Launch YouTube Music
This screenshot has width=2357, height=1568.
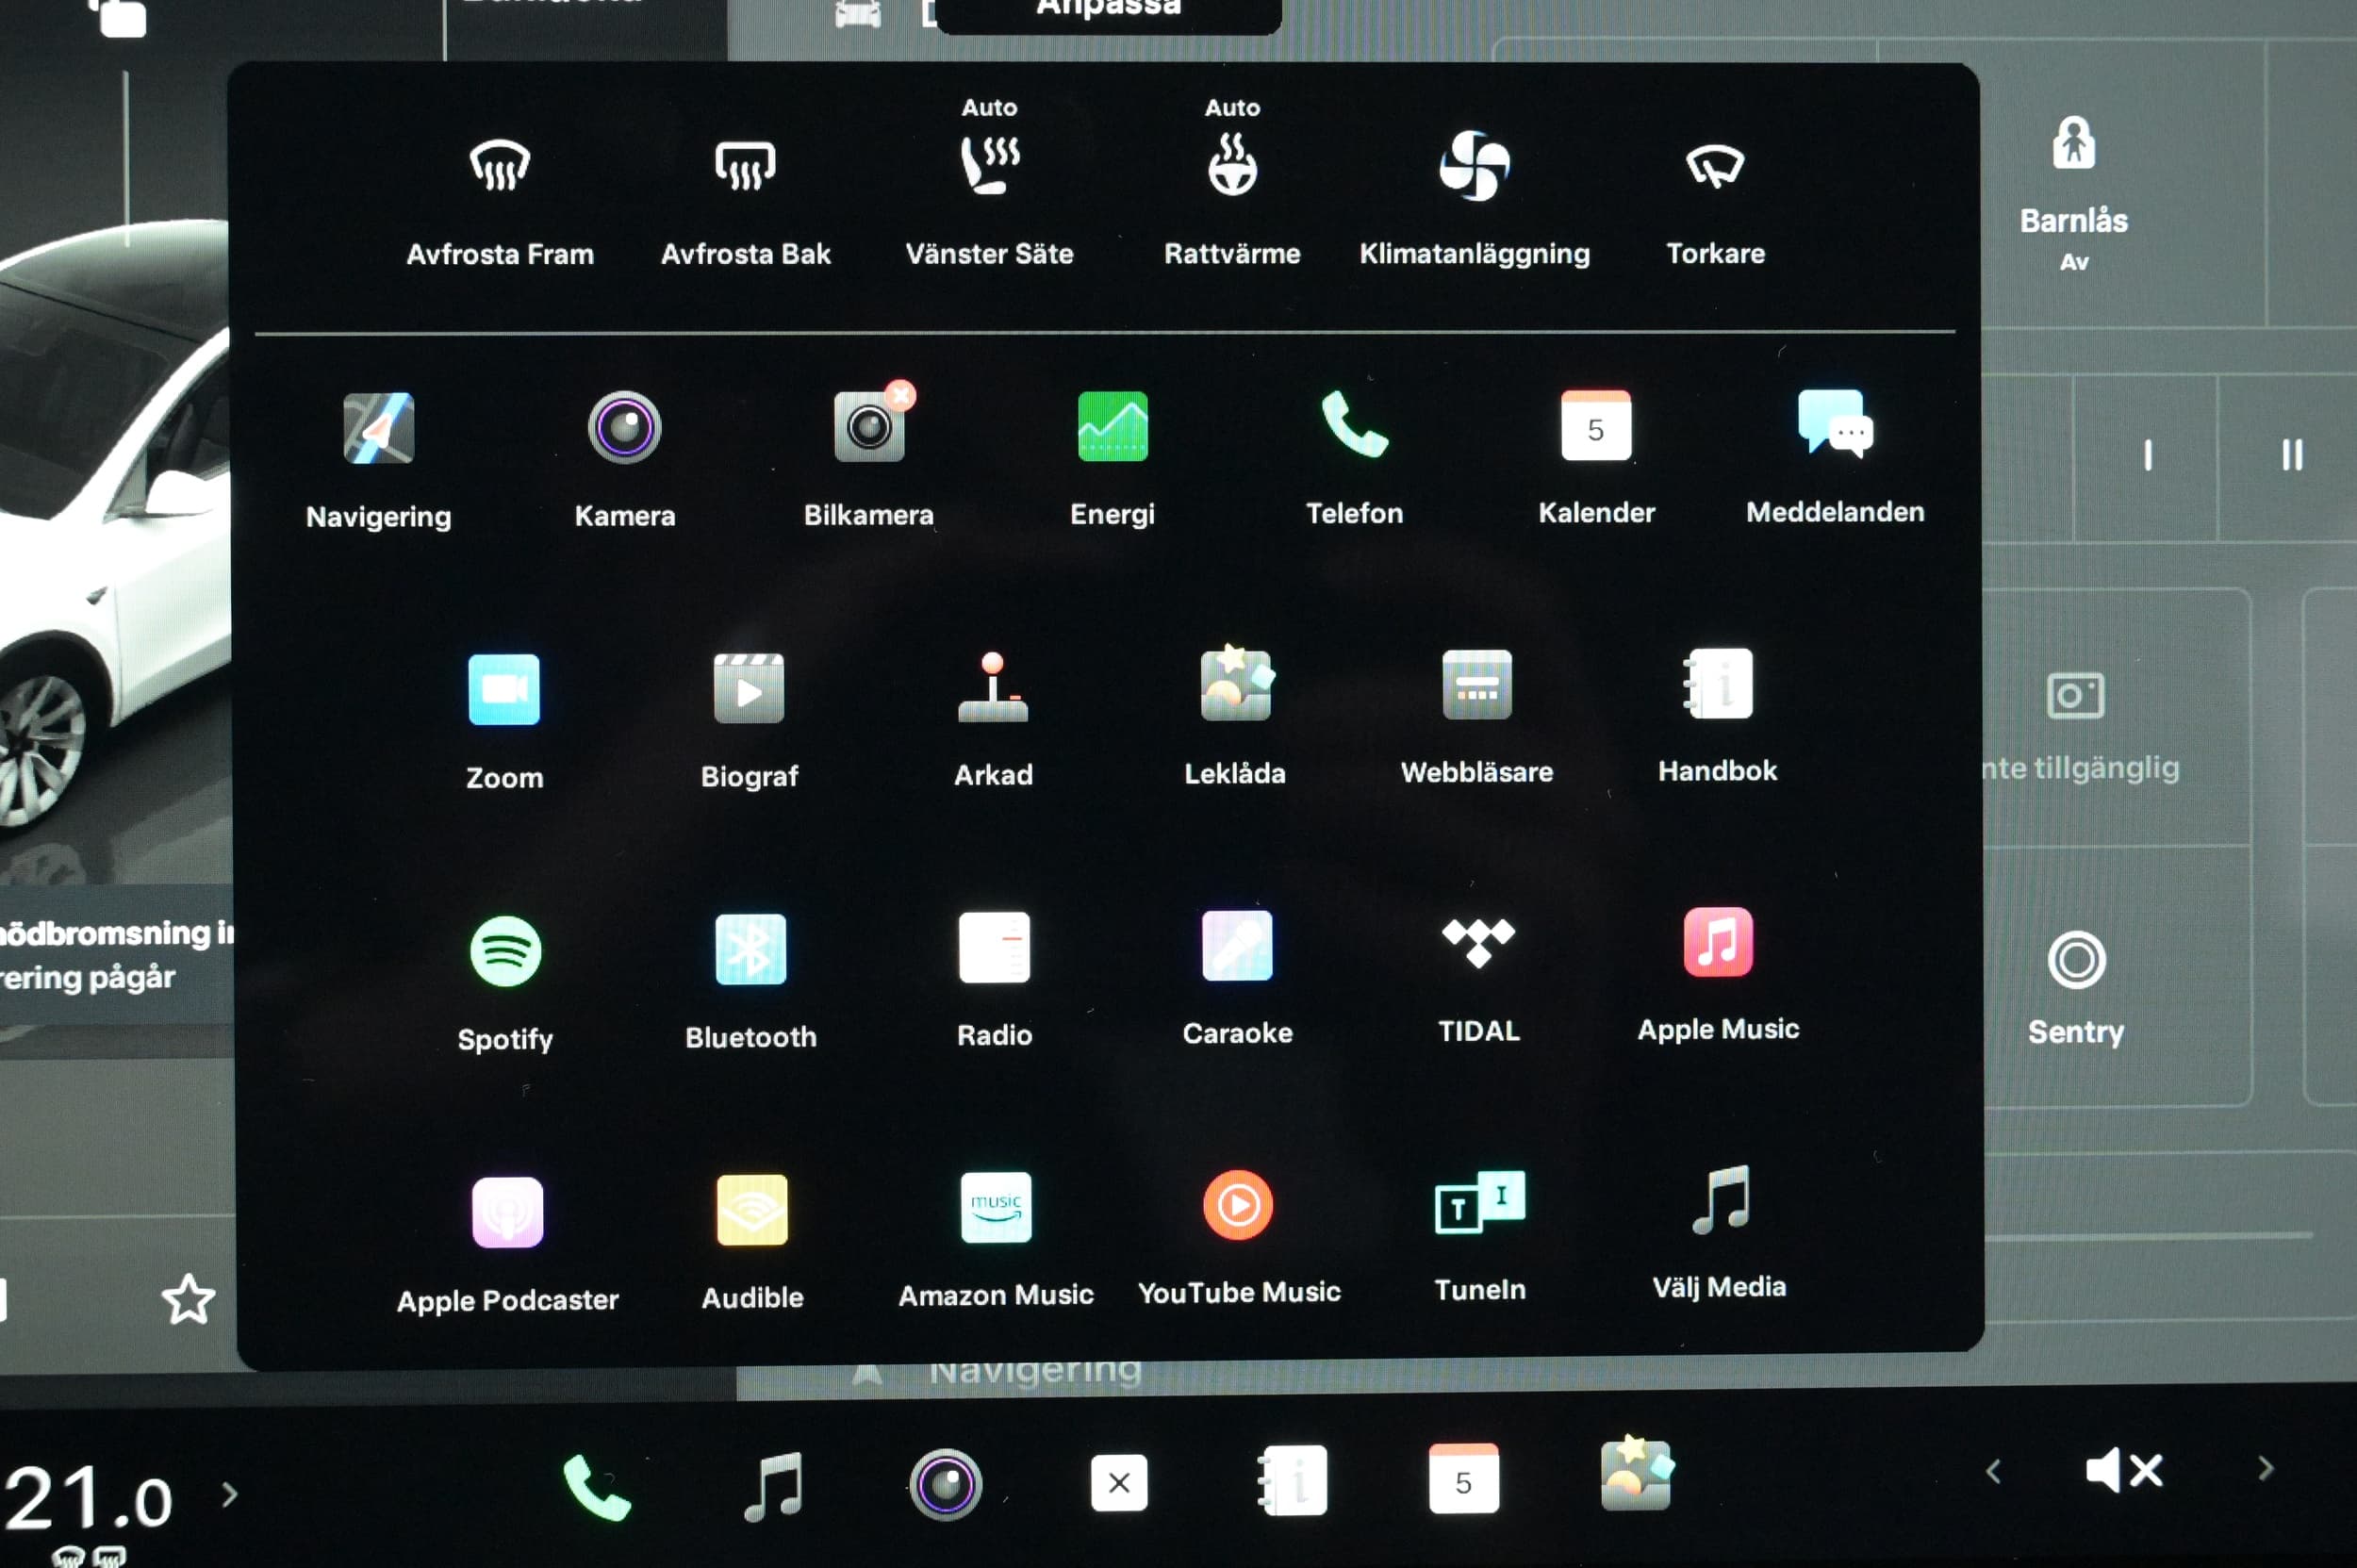tap(1238, 1238)
